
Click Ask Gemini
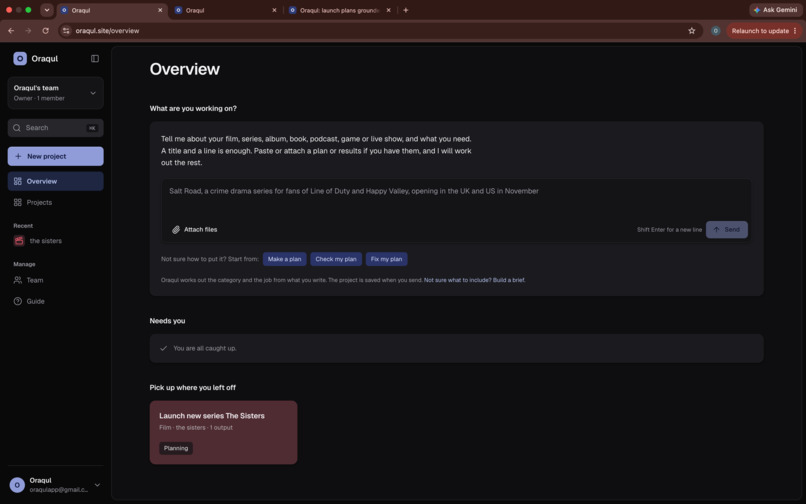pos(775,10)
